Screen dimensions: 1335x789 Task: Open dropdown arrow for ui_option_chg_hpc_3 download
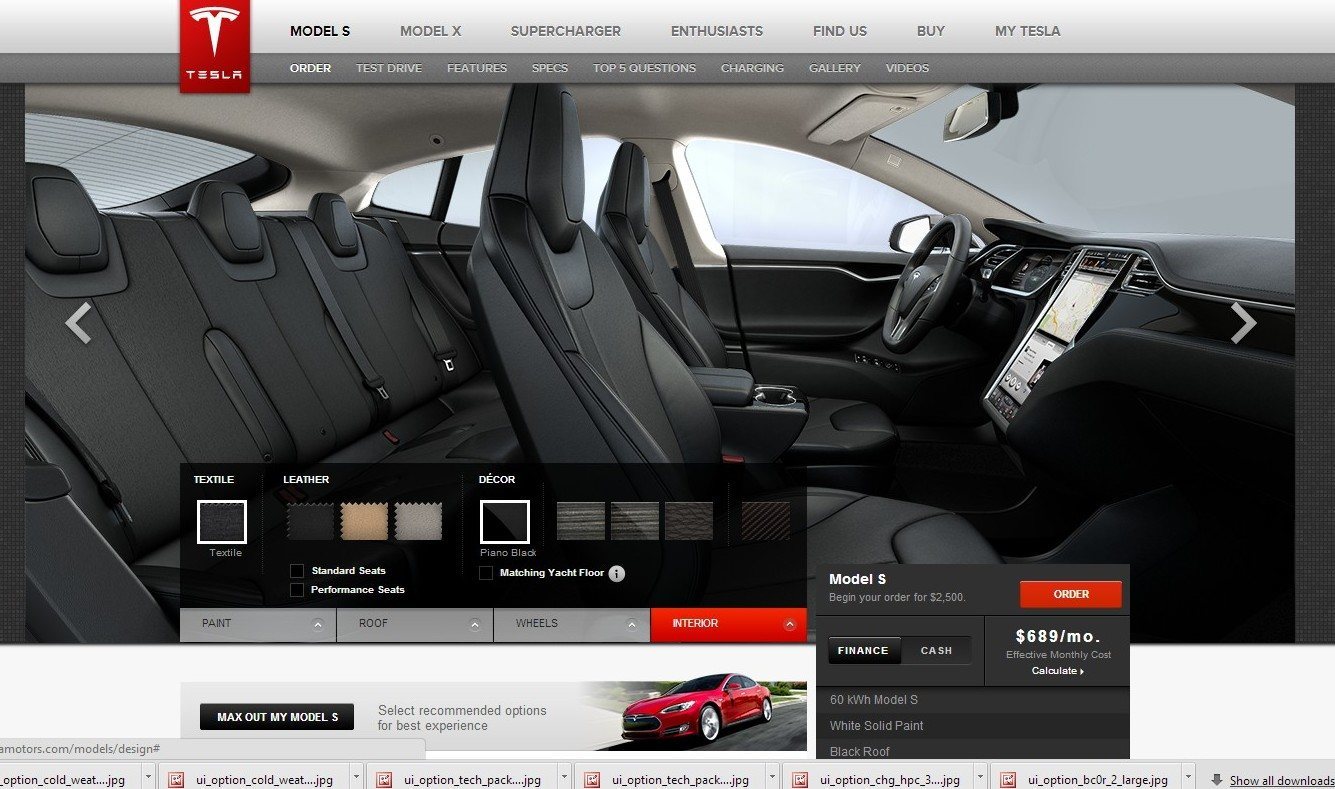pyautogui.click(x=979, y=777)
